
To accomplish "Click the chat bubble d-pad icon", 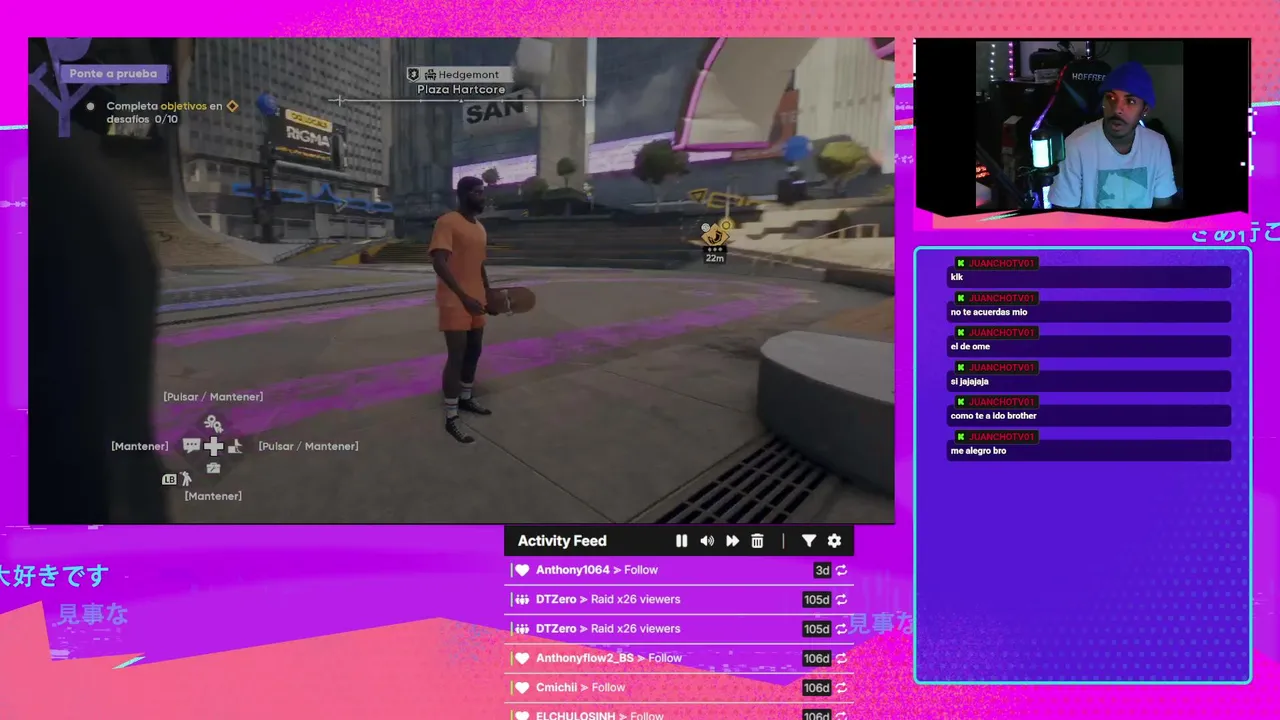I will coord(191,446).
